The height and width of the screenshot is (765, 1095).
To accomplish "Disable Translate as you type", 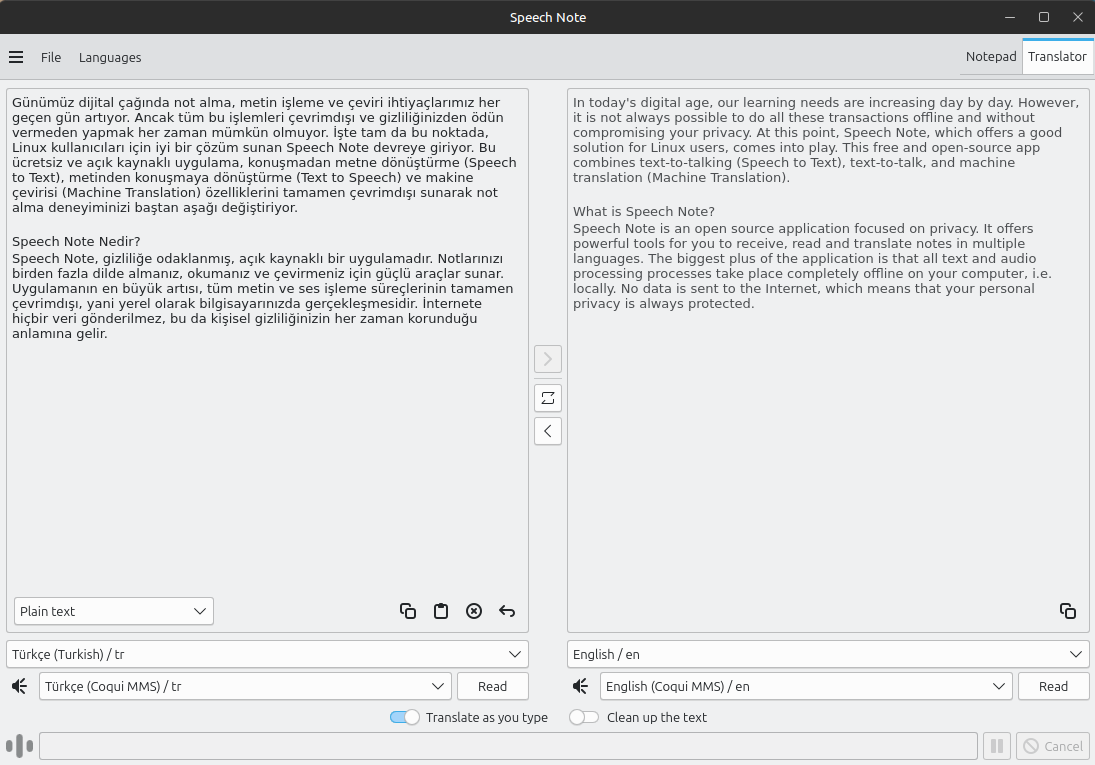I will pyautogui.click(x=405, y=717).
